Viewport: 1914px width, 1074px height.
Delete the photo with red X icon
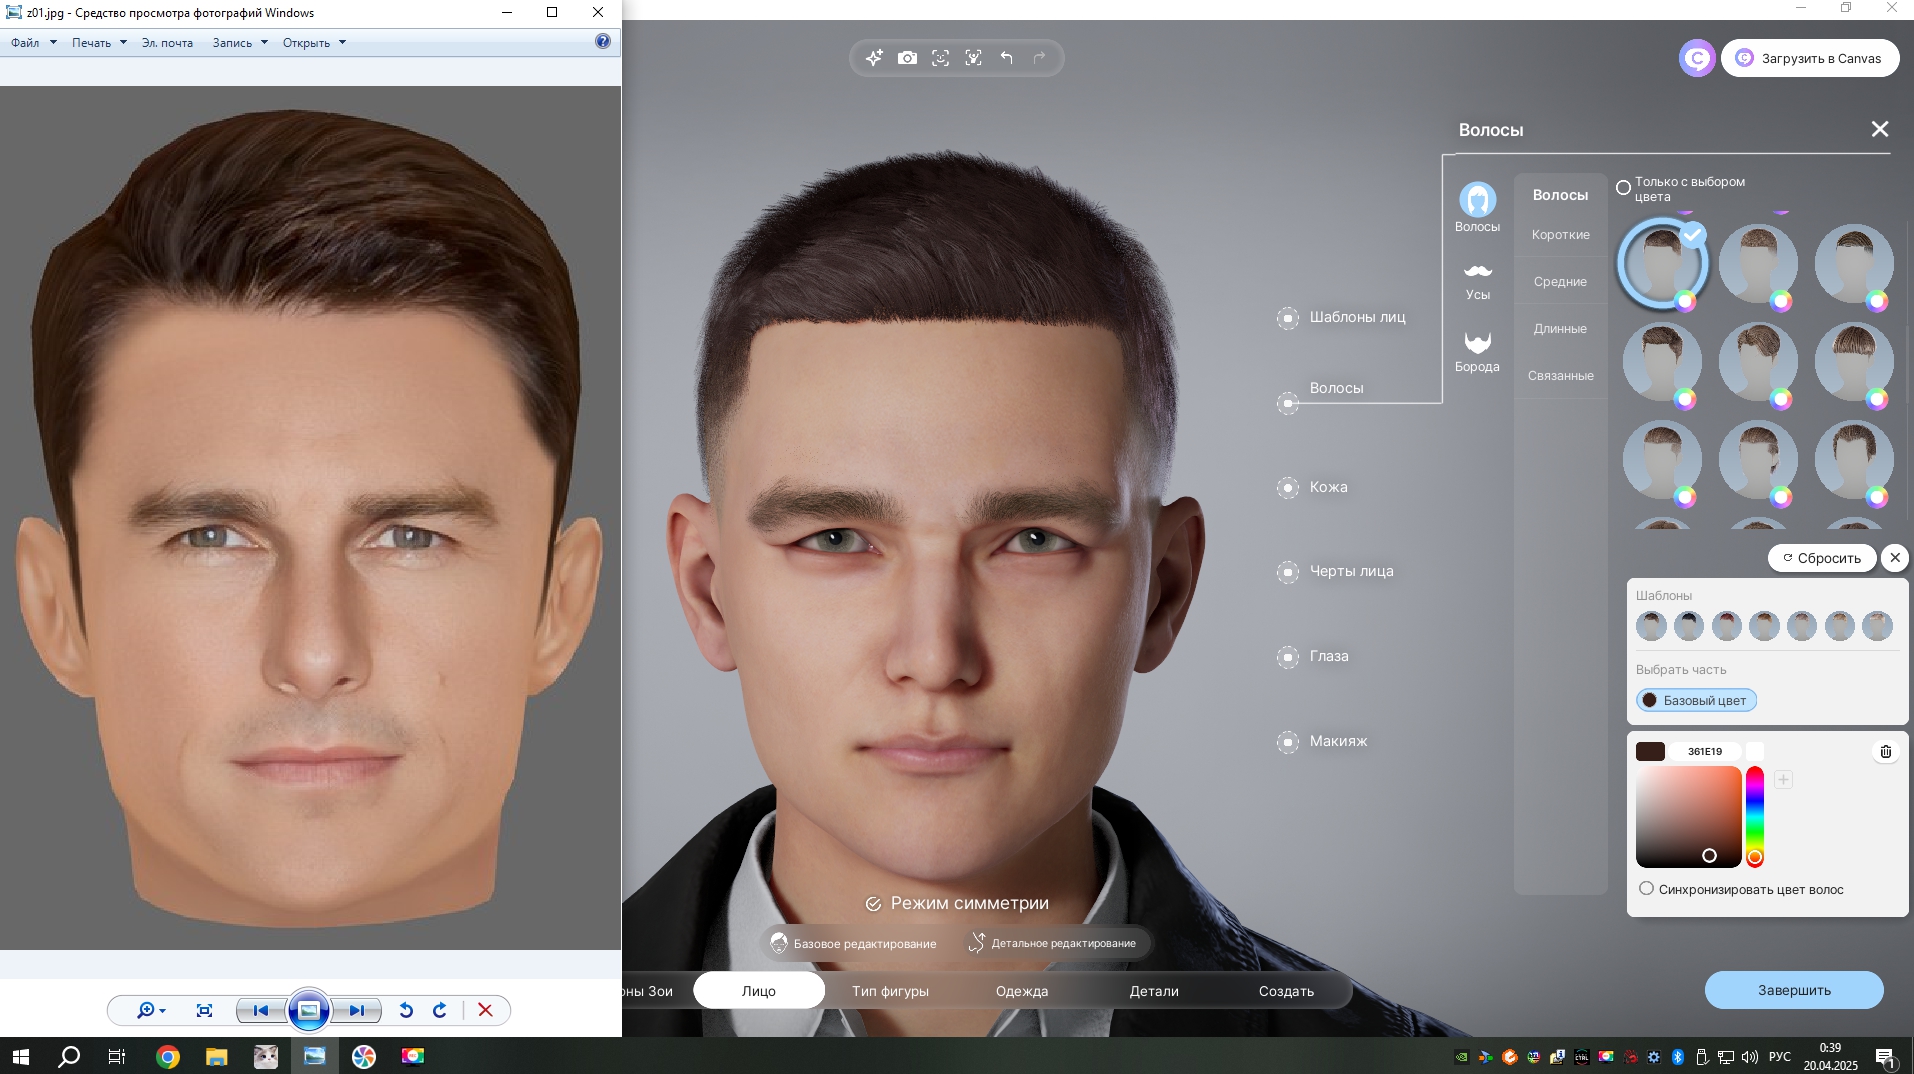(485, 1010)
